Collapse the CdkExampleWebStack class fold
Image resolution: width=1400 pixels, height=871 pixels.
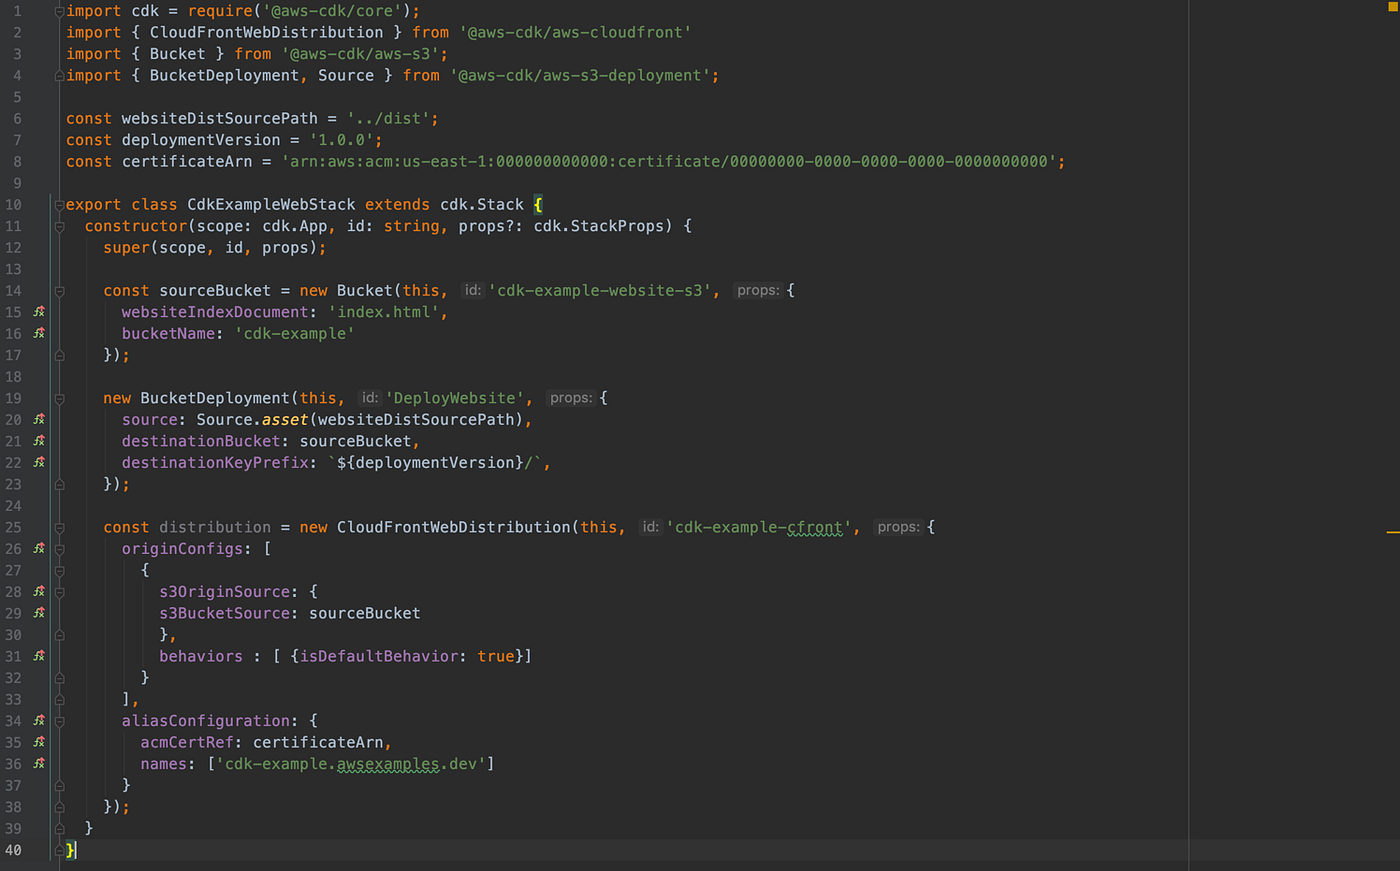[58, 204]
